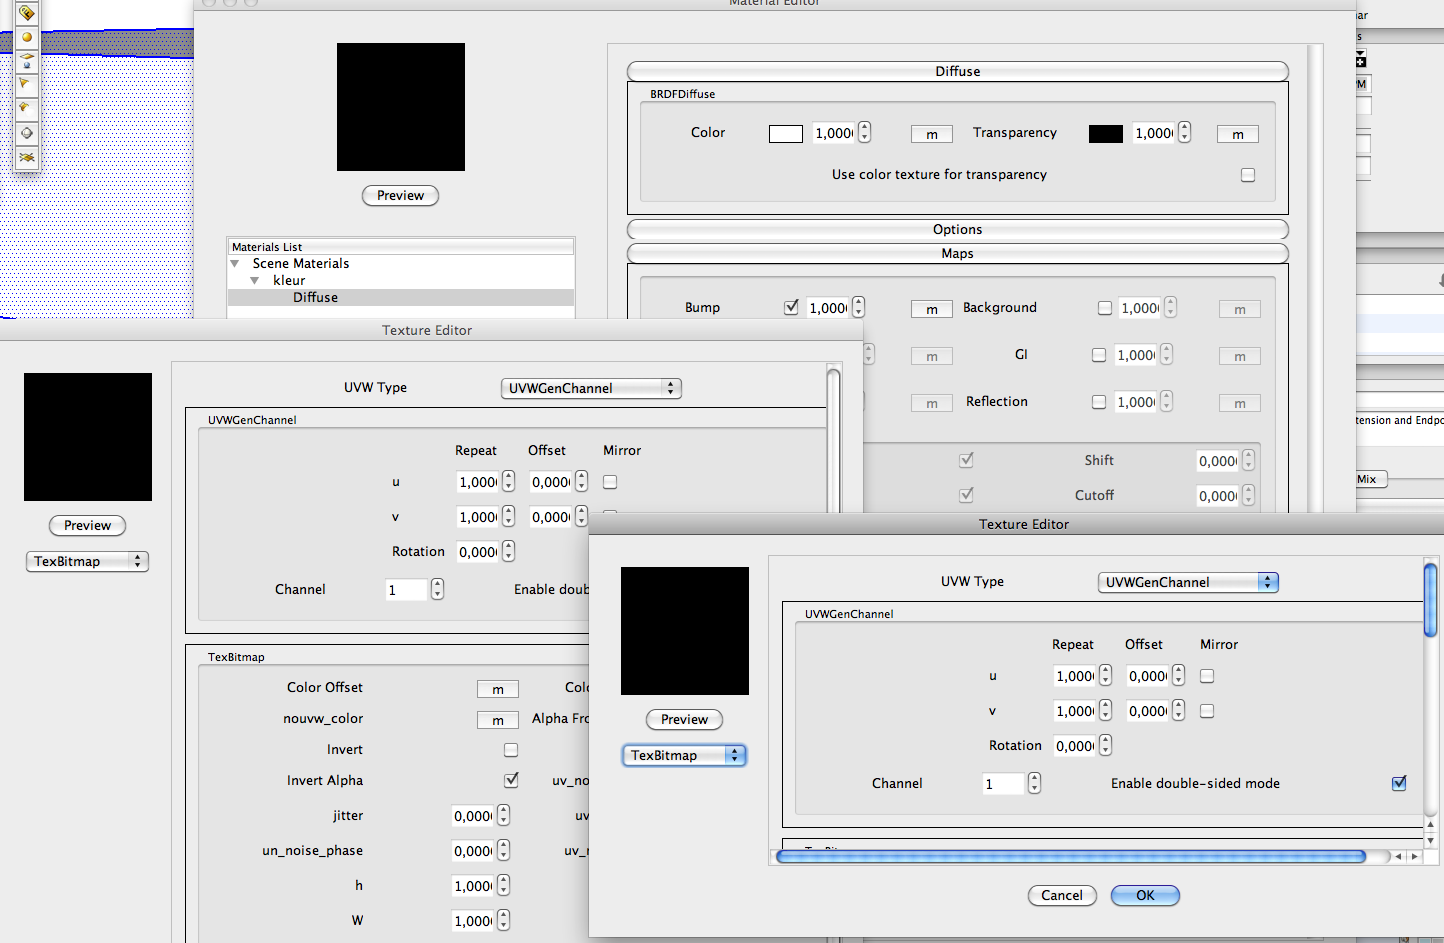Open the black Transparency color swatch

pos(1105,134)
